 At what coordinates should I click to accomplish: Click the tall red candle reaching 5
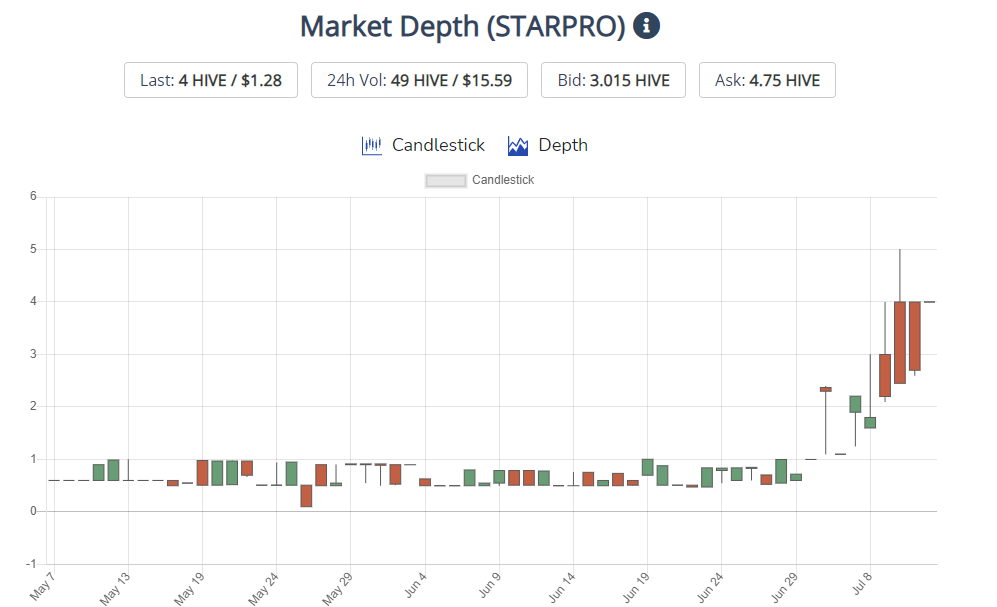(x=900, y=342)
